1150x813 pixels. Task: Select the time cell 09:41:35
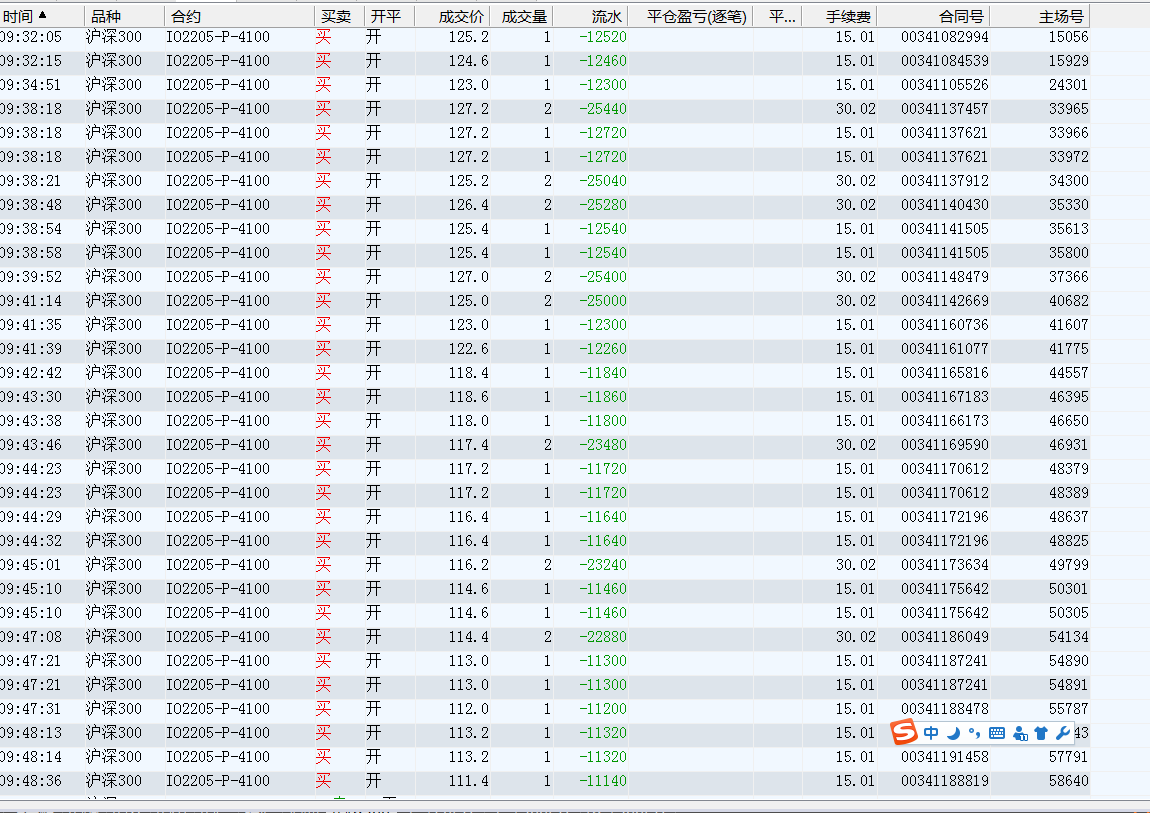[32, 325]
